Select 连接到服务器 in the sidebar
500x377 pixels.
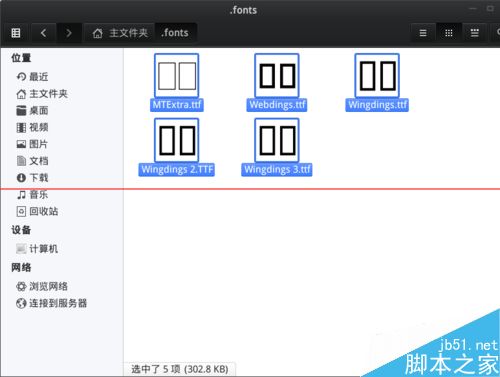click(52, 303)
